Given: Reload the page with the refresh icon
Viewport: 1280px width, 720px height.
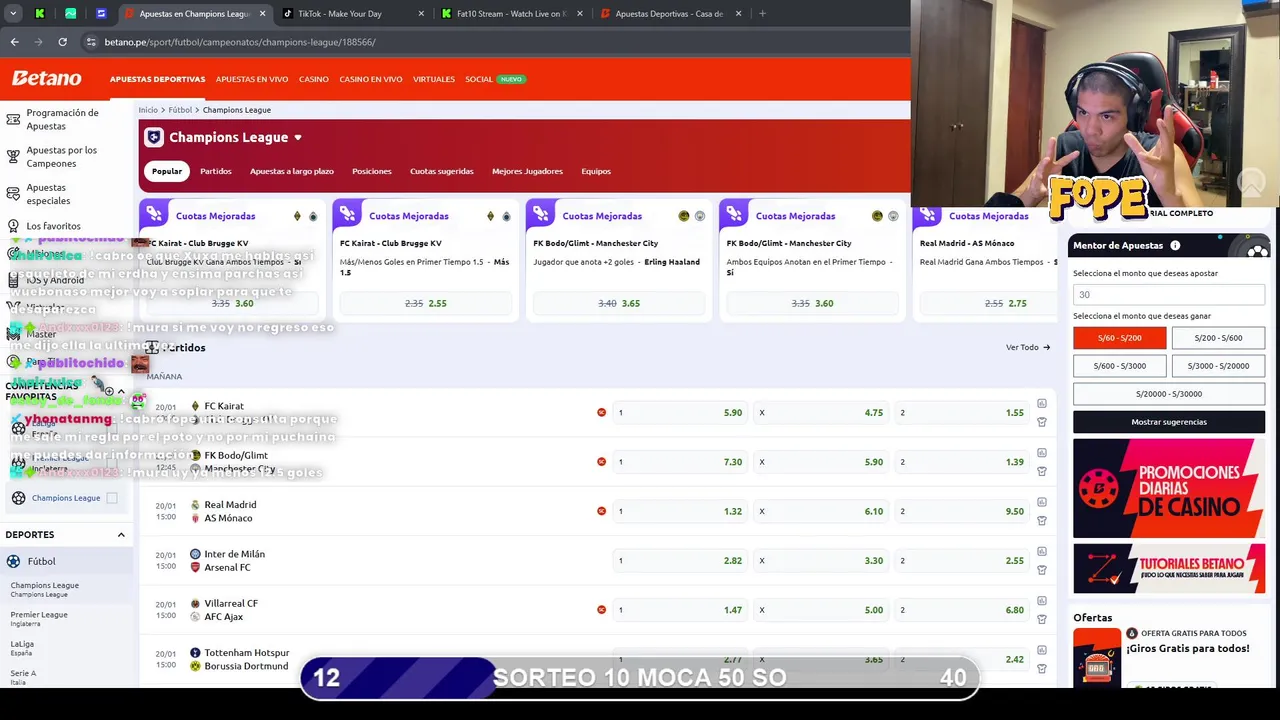Looking at the screenshot, I should (62, 42).
